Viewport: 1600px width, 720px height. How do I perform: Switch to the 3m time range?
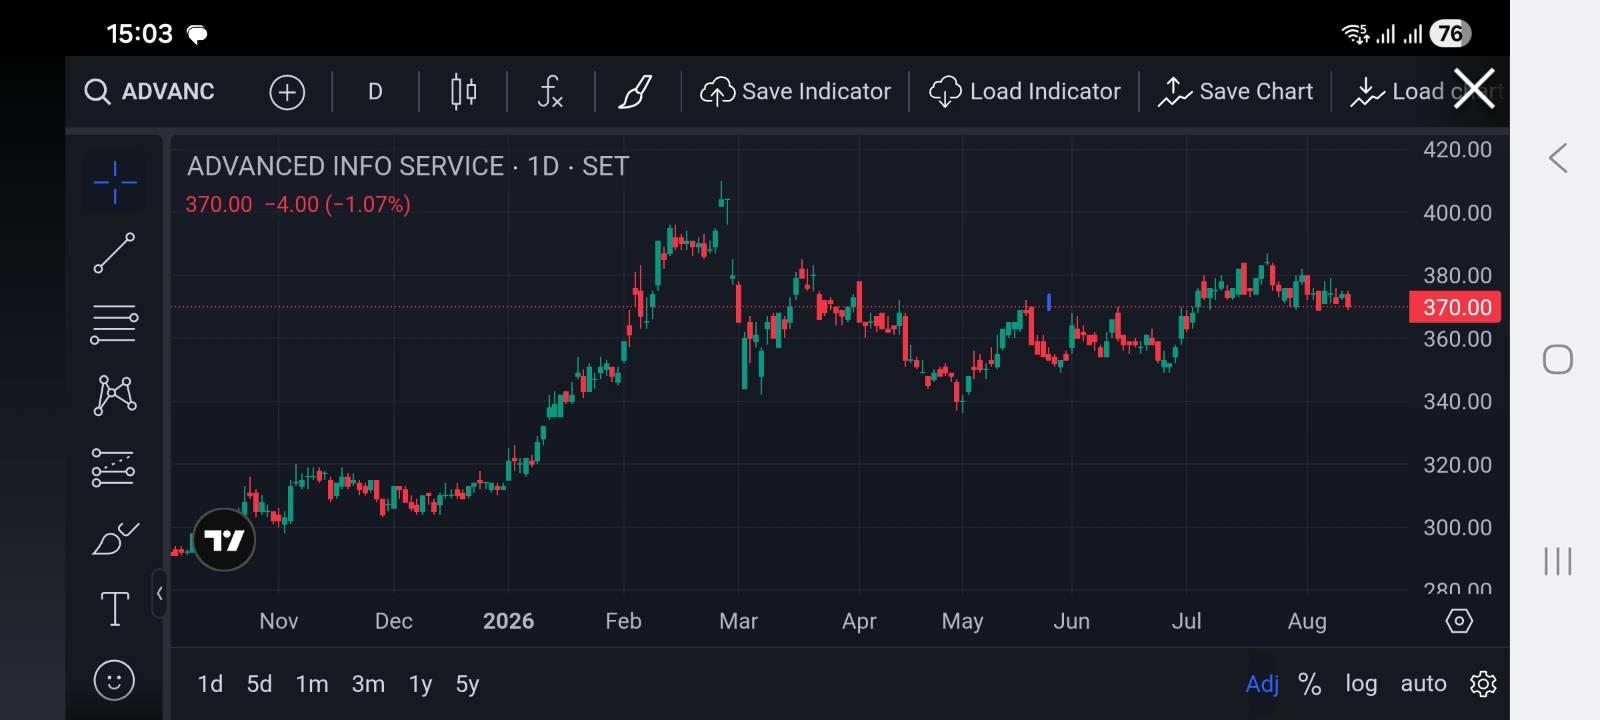tap(368, 684)
